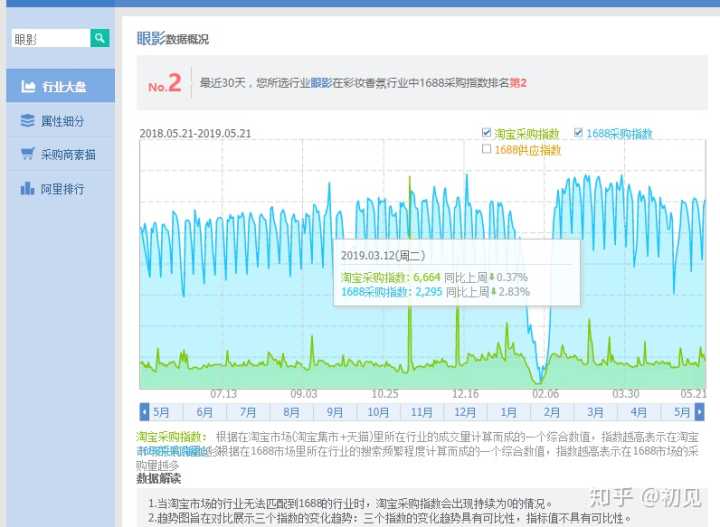The height and width of the screenshot is (527, 720).
Task: Click the left arrow of the month timeline
Action: pyautogui.click(x=144, y=412)
